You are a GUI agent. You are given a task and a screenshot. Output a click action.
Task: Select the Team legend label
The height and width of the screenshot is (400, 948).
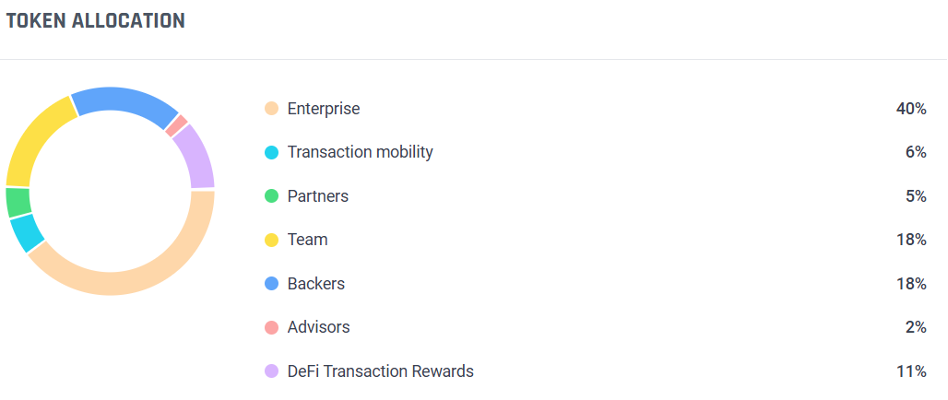click(x=307, y=240)
